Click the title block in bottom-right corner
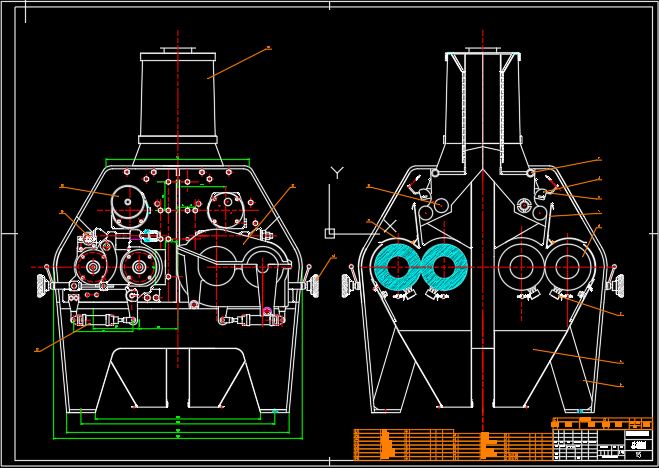659x468 pixels. [602, 438]
